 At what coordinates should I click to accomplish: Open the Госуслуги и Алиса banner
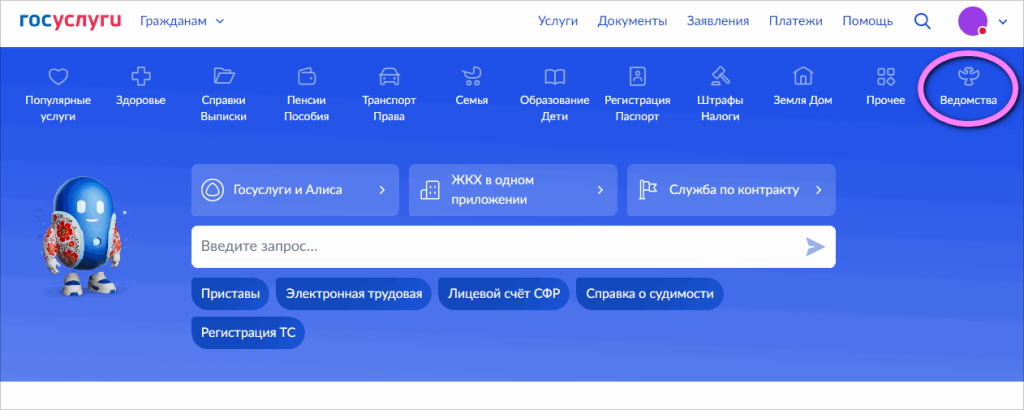coord(295,190)
